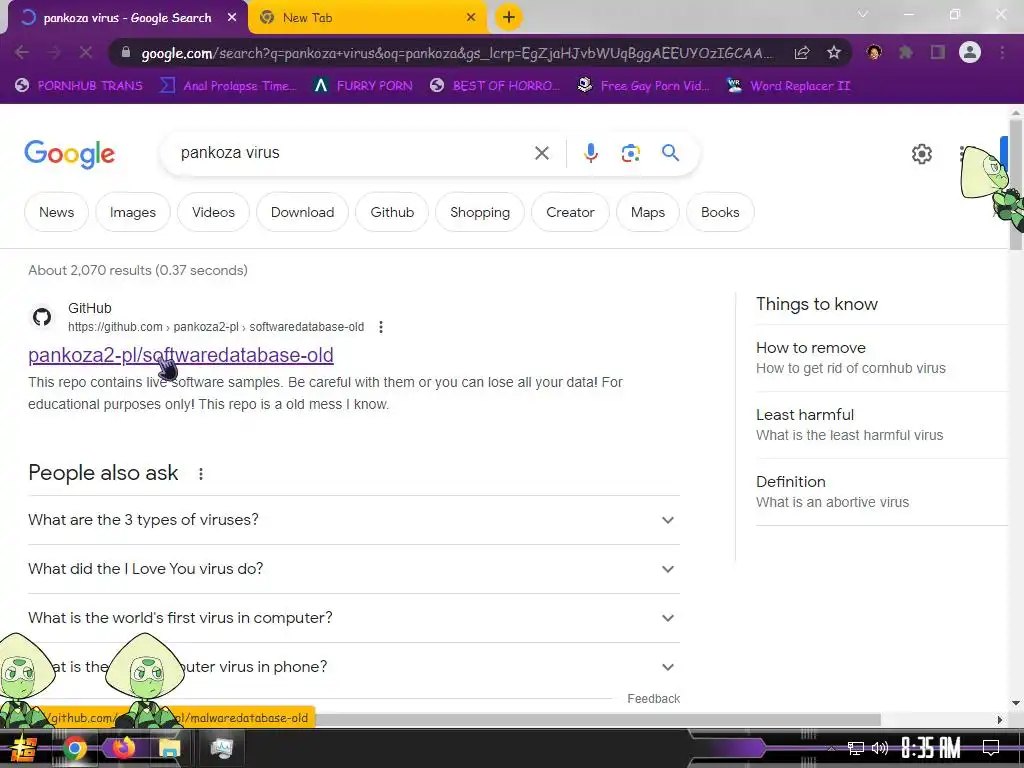Open notification center icon

(991, 748)
